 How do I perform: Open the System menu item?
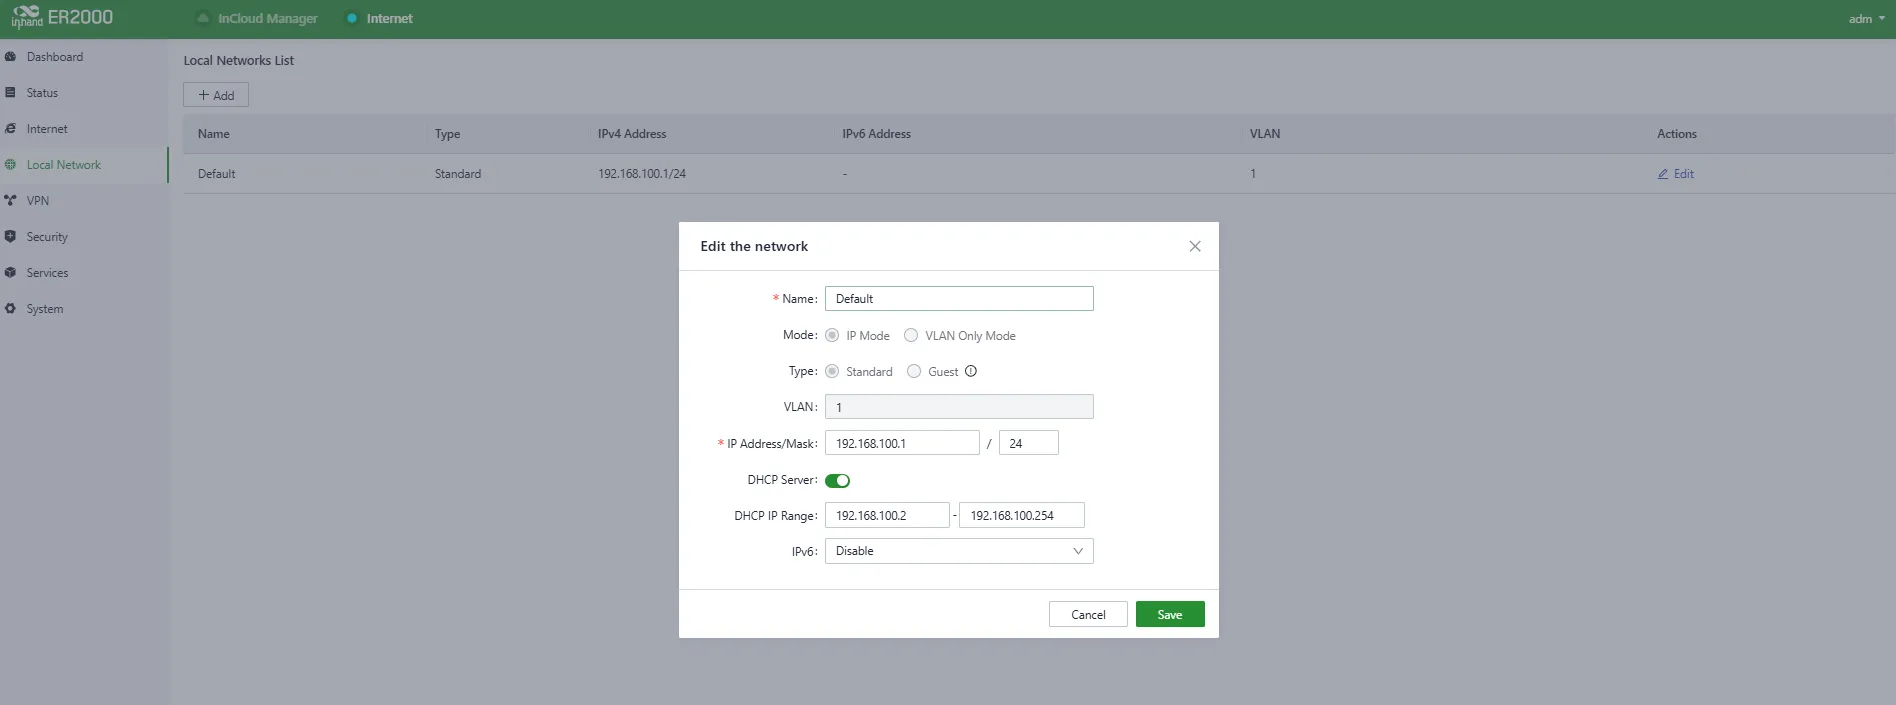click(x=45, y=309)
